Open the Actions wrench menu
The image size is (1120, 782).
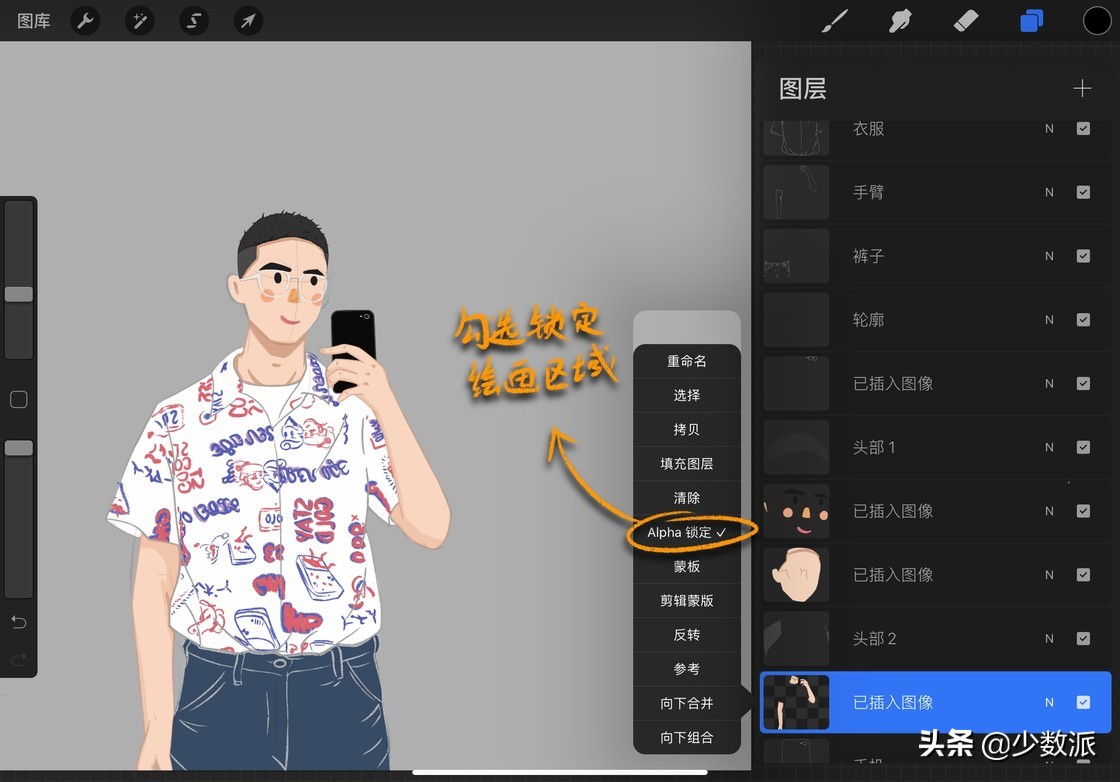coord(85,20)
